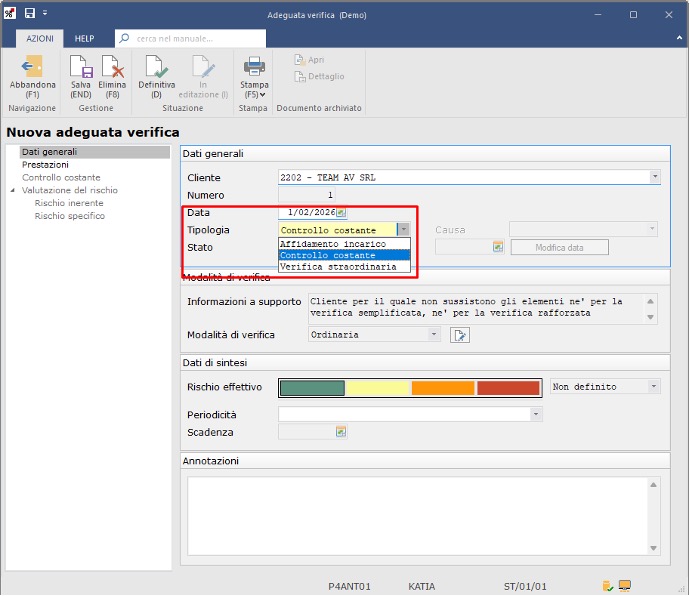Click the Abbandona (F1) navigation icon
This screenshot has height=596, width=690.
coord(32,68)
